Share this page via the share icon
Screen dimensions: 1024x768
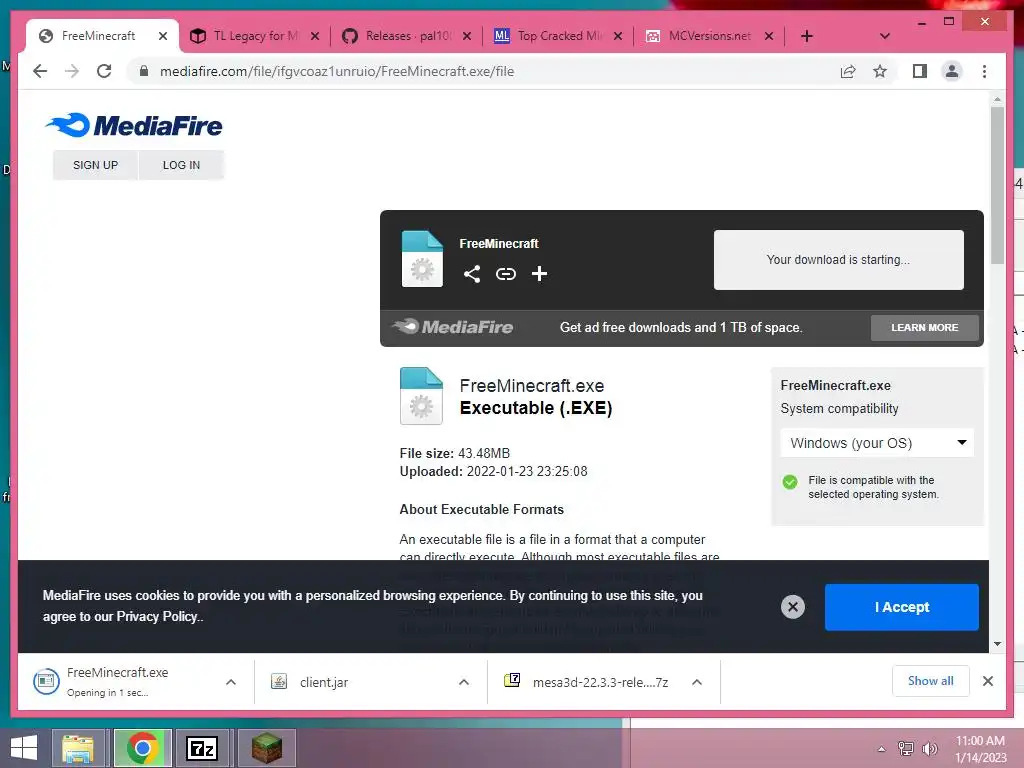coord(848,71)
